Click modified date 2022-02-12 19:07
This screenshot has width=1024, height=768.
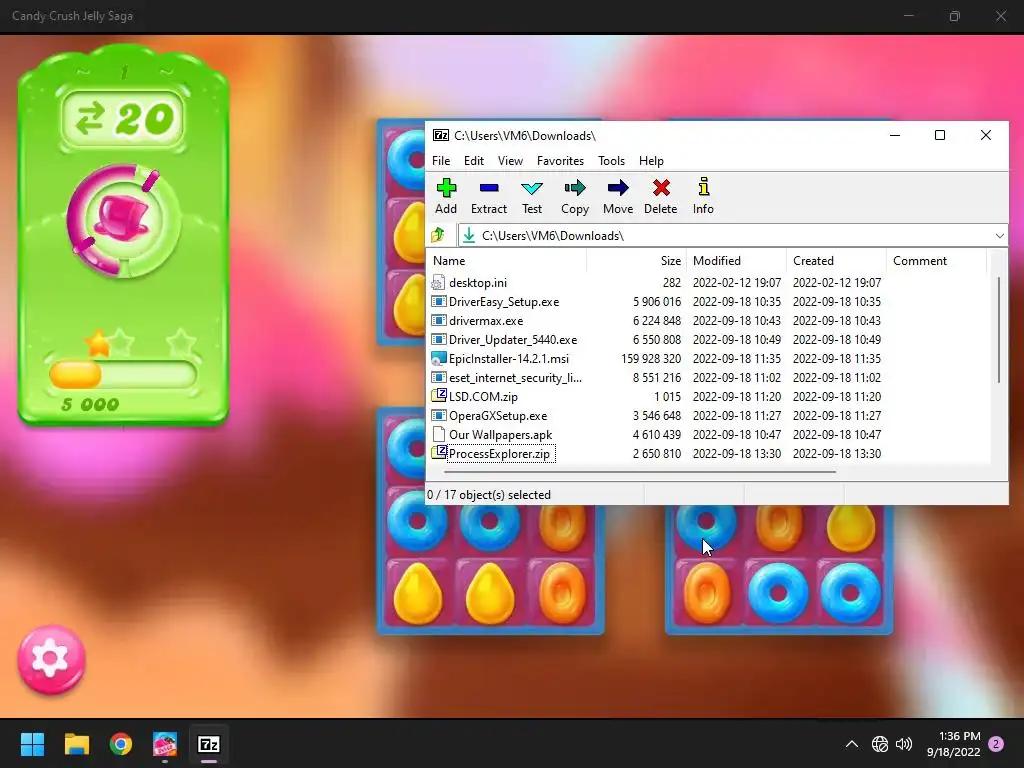tap(737, 283)
